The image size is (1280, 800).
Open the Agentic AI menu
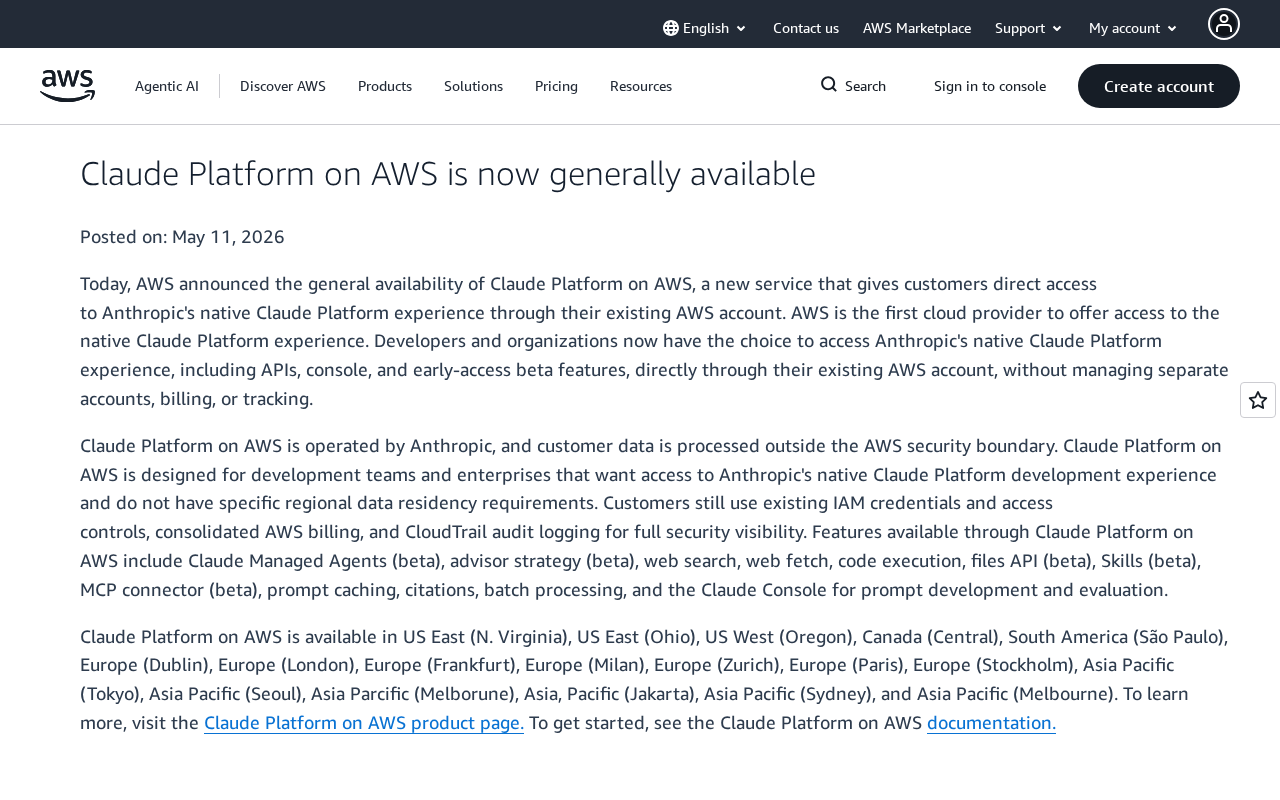[167, 86]
